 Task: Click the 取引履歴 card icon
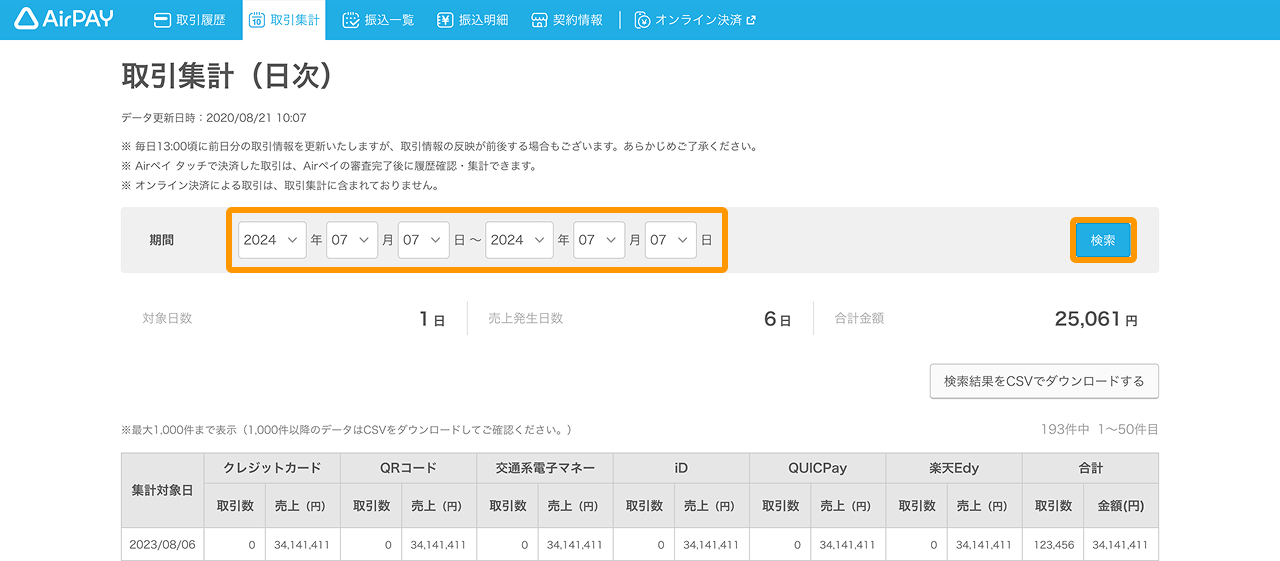(162, 20)
